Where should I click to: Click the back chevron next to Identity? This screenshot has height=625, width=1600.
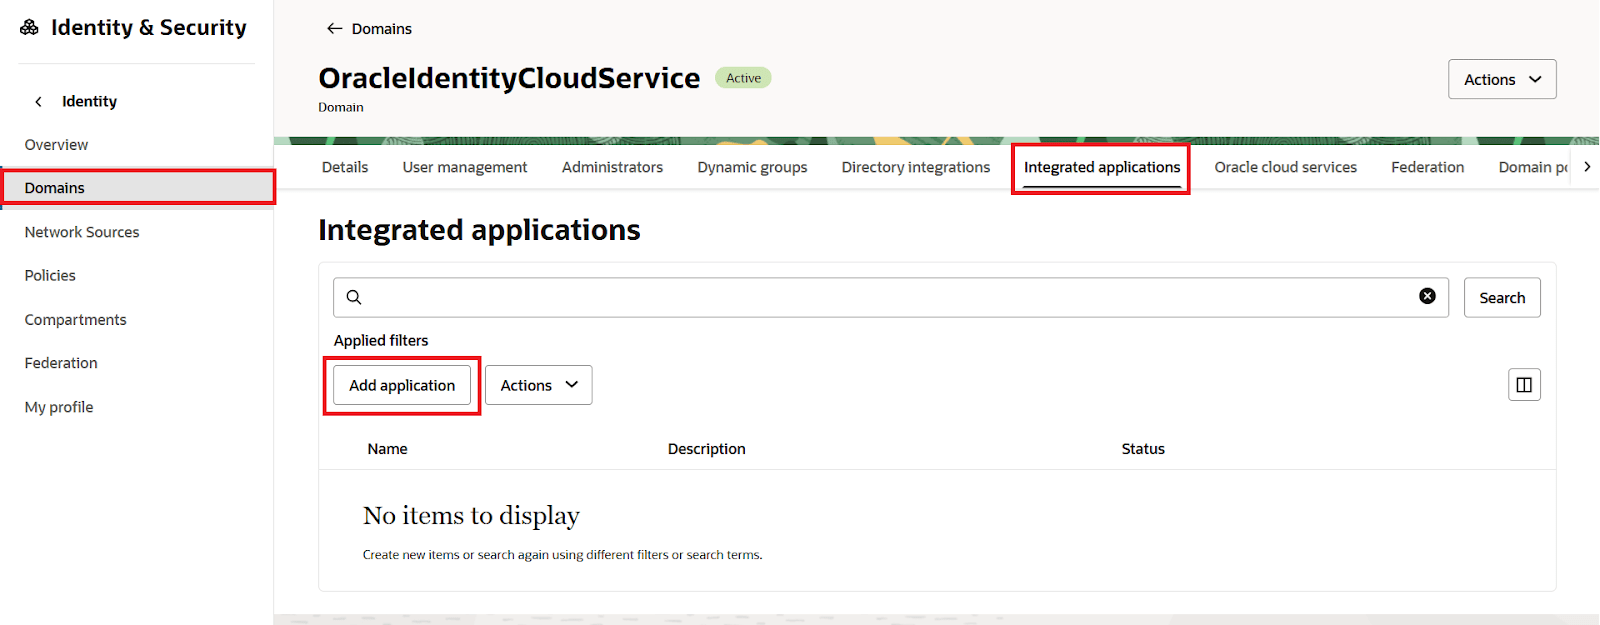point(39,101)
